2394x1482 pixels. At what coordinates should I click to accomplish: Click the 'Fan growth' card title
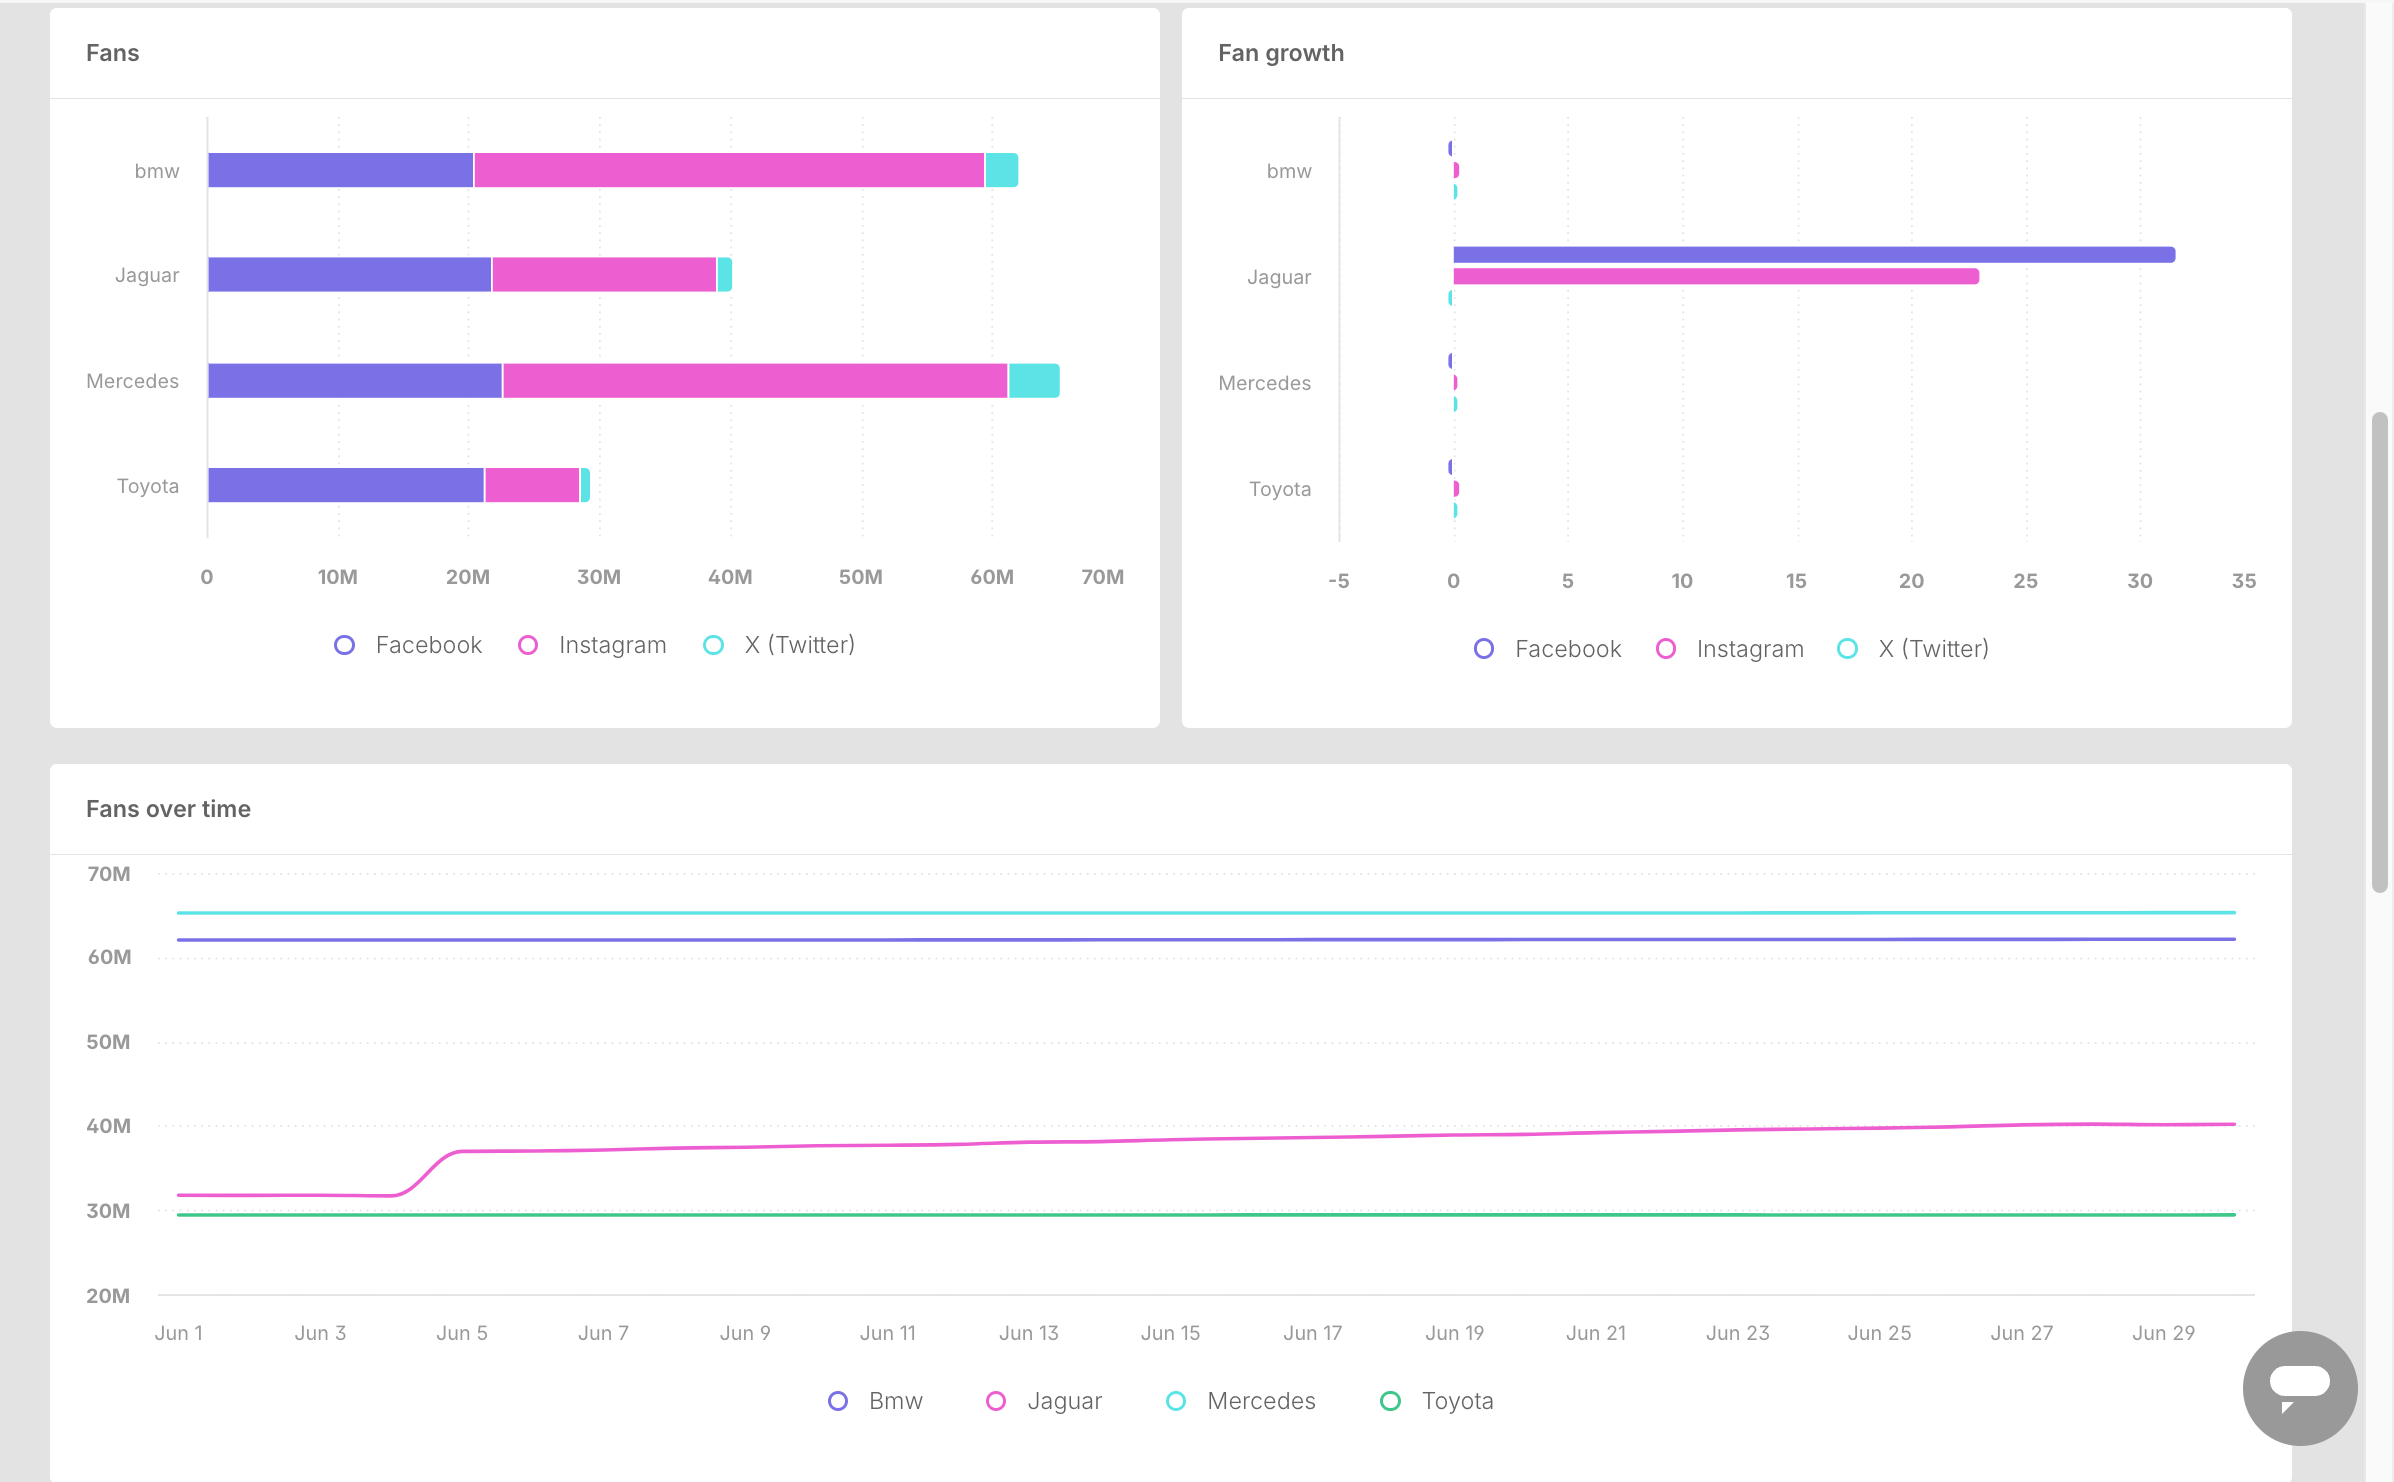click(x=1281, y=53)
